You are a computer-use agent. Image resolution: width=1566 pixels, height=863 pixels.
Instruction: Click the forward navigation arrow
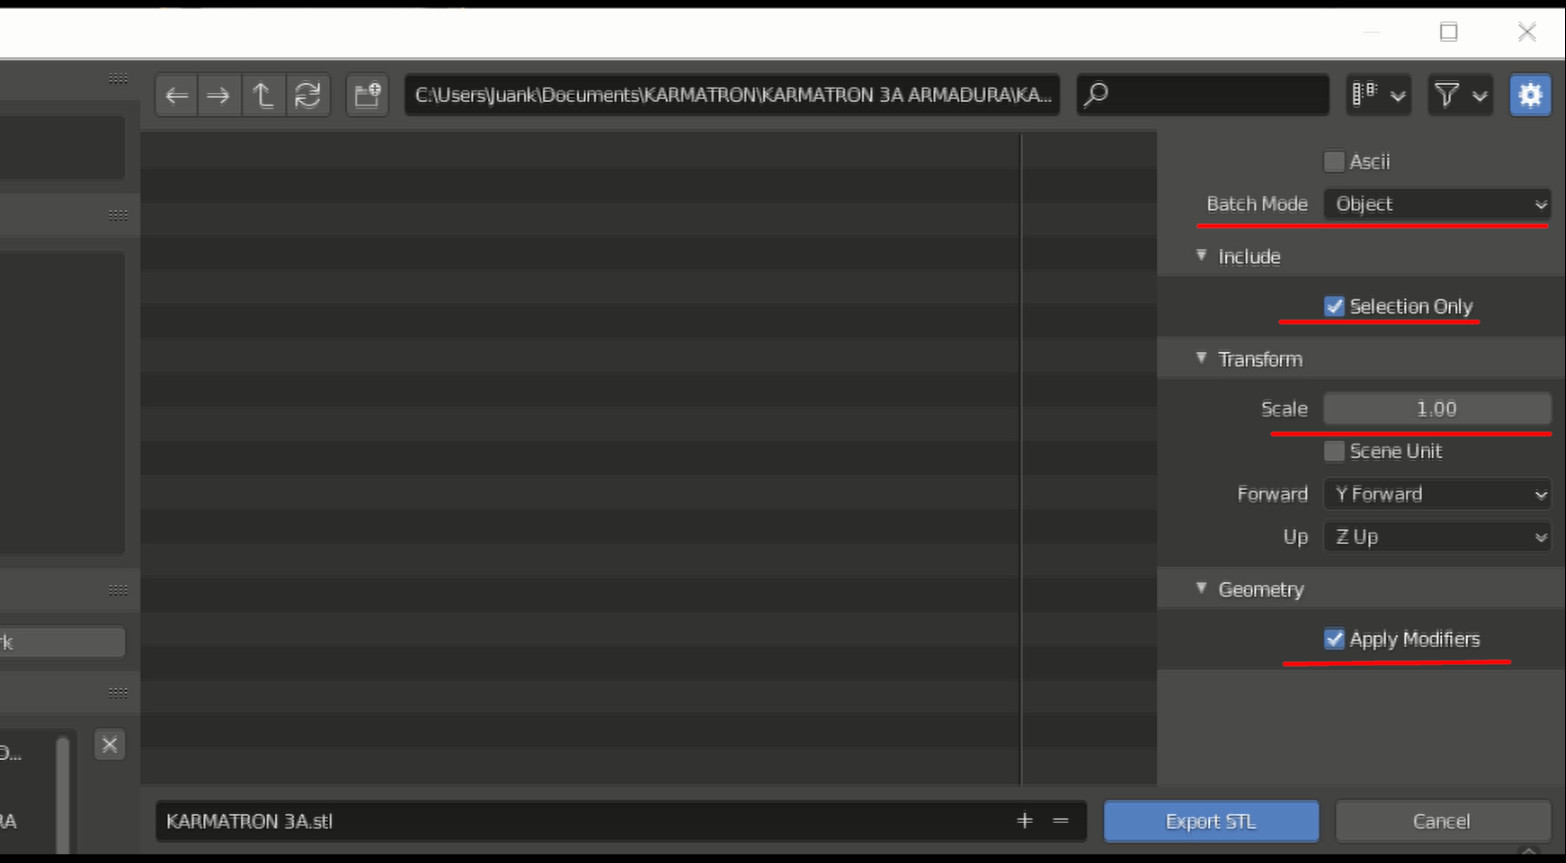point(218,95)
